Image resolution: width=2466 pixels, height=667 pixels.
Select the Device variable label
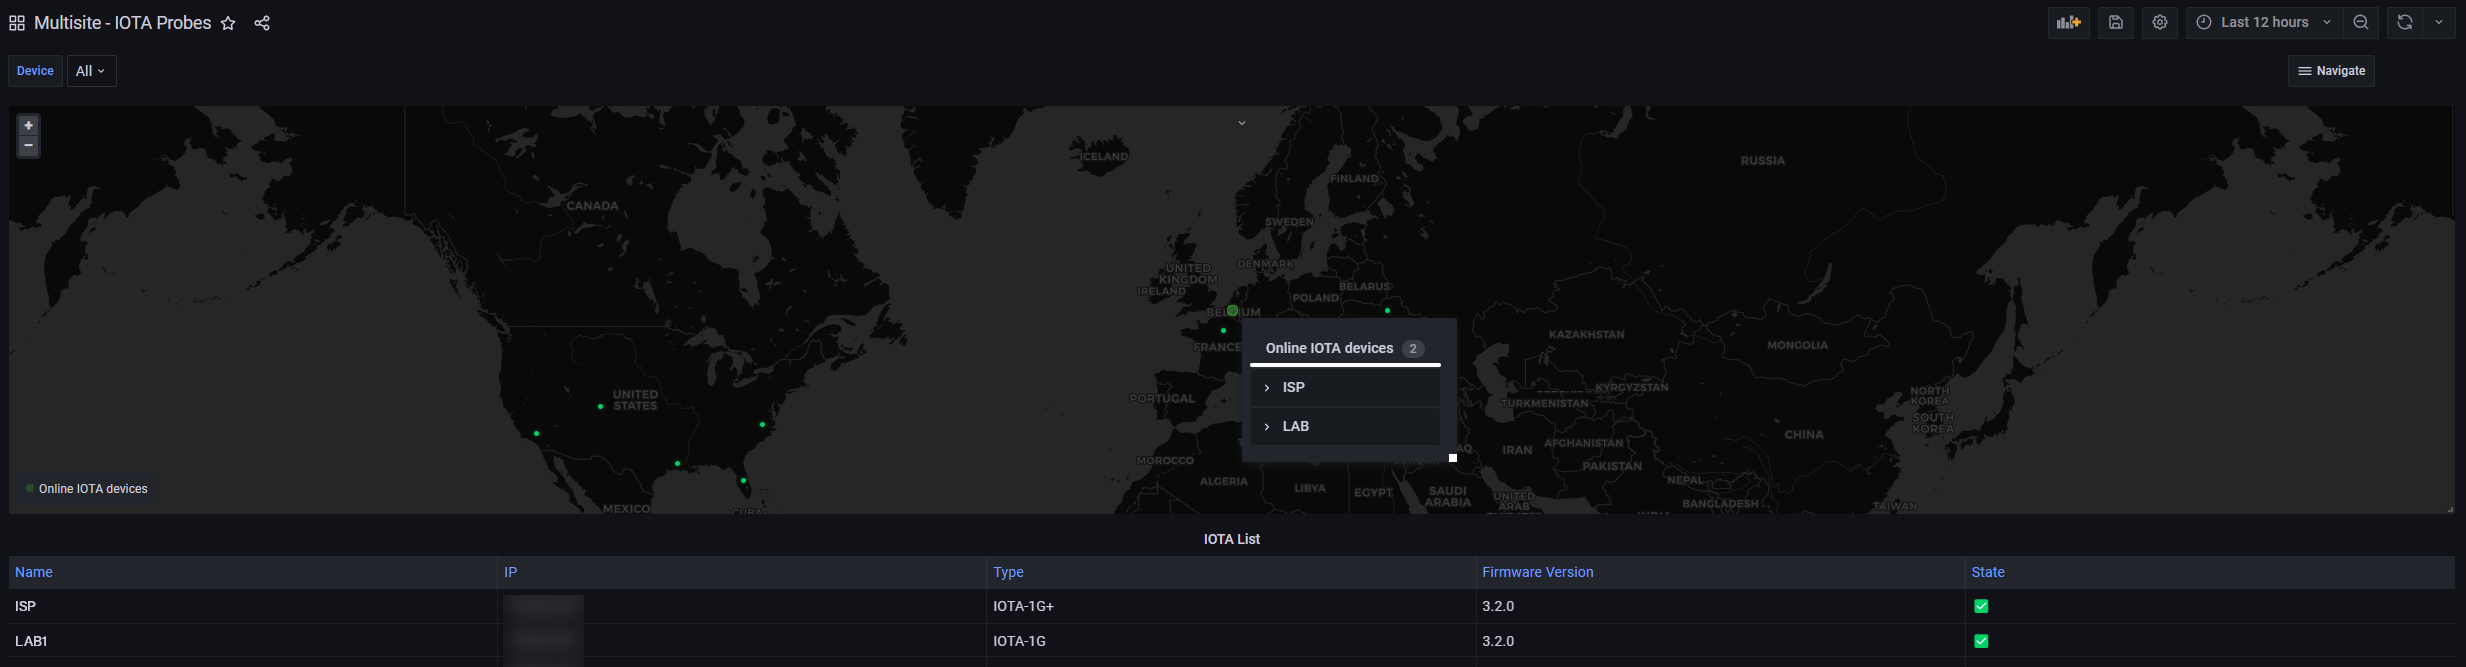click(35, 71)
